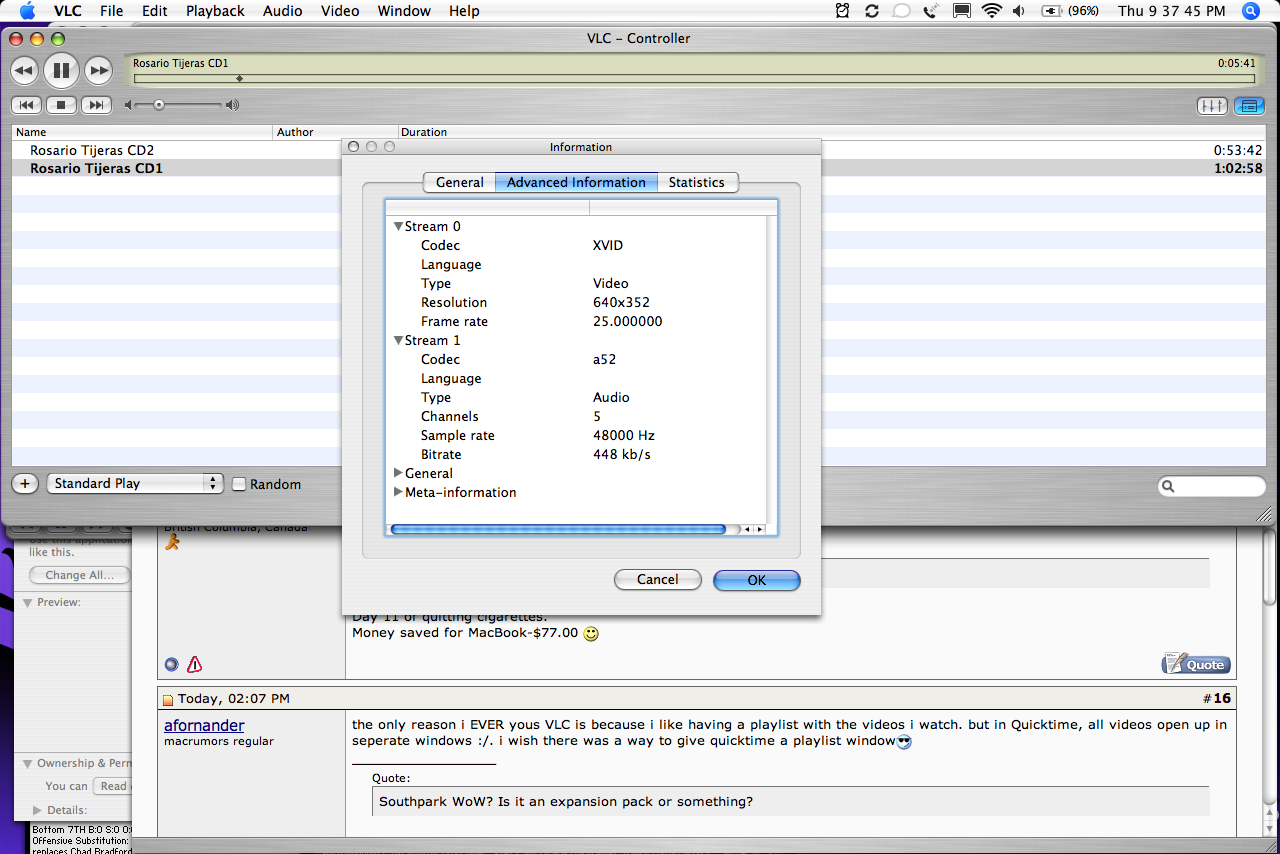This screenshot has width=1280, height=854.
Task: Click OK in the Information dialog
Action: coord(757,580)
